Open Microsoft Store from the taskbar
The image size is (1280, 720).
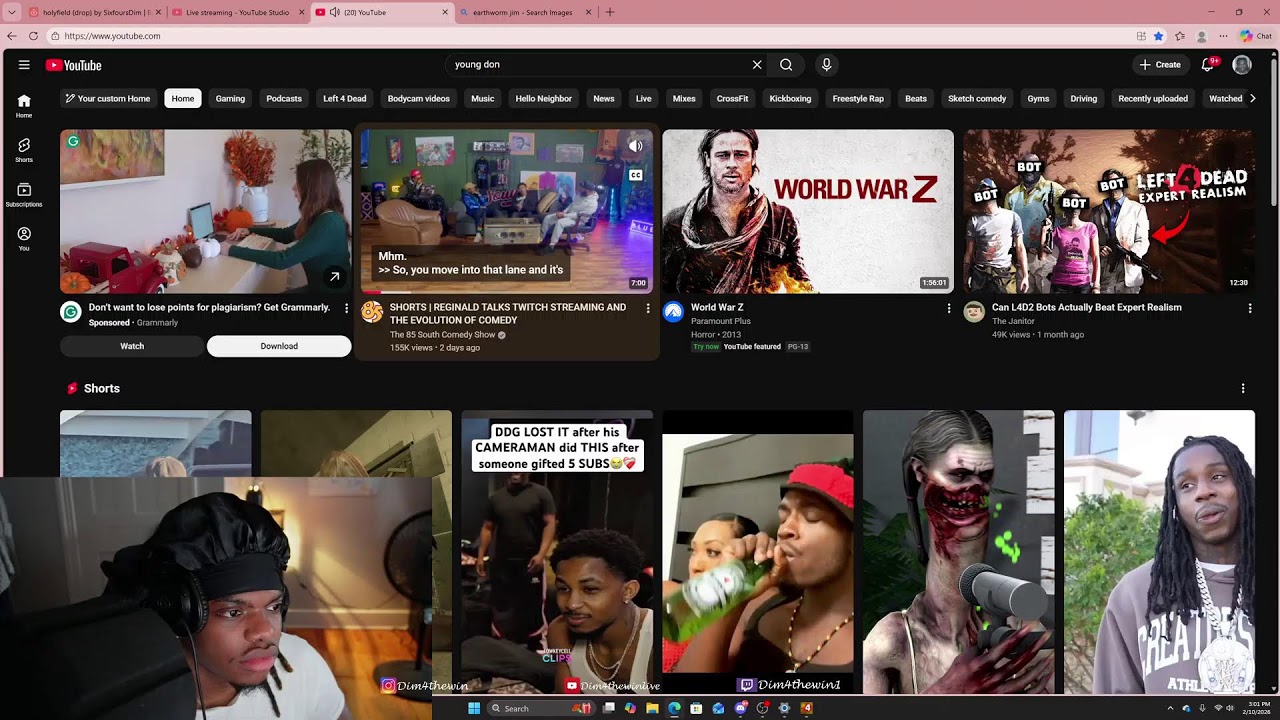point(696,708)
